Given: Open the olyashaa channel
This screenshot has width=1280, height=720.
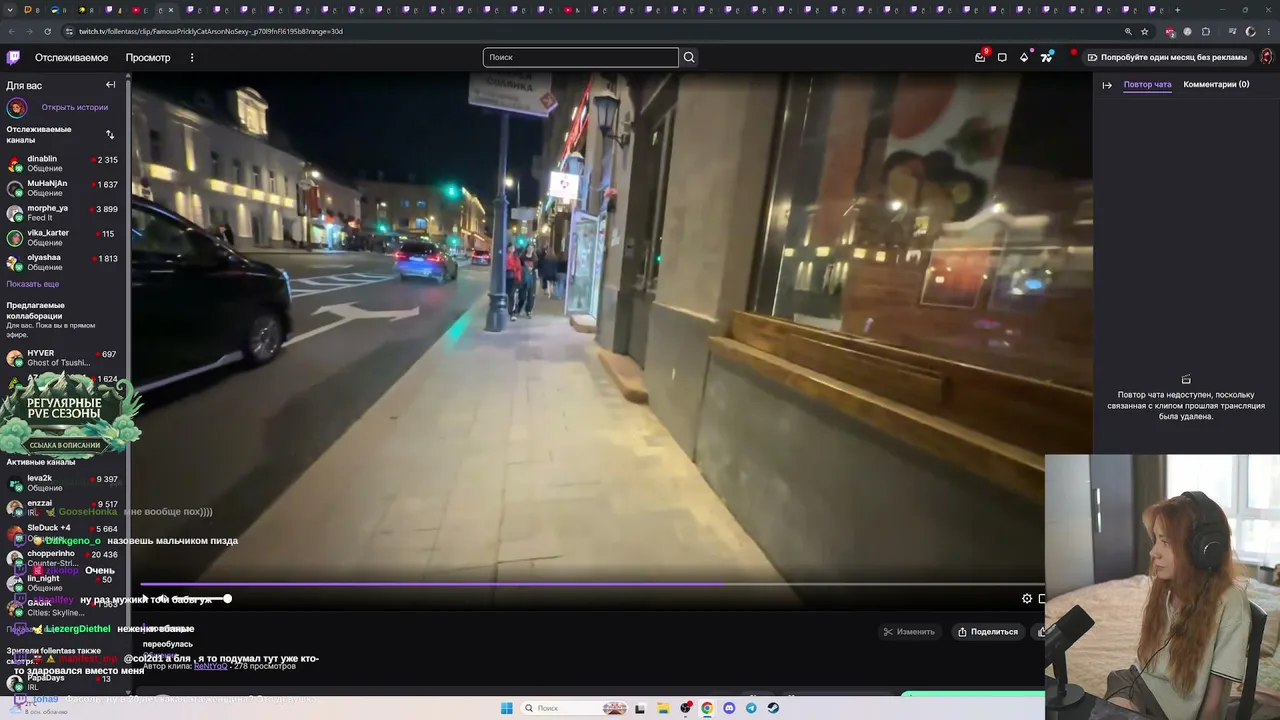Looking at the screenshot, I should [62, 262].
